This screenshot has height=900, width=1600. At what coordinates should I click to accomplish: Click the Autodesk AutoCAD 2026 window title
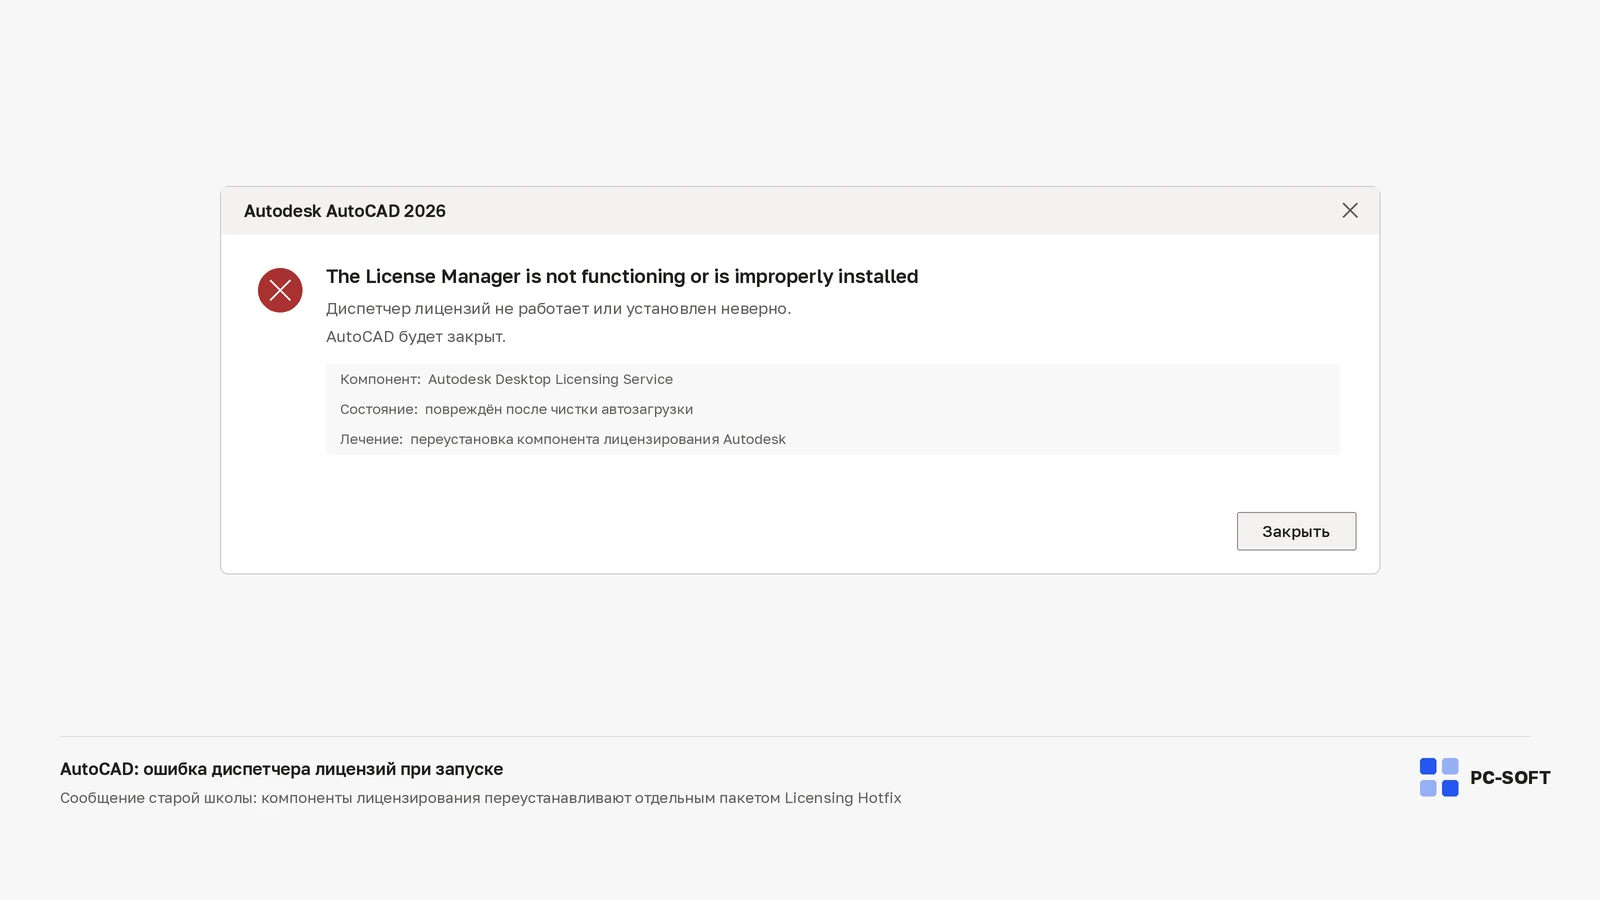[345, 211]
